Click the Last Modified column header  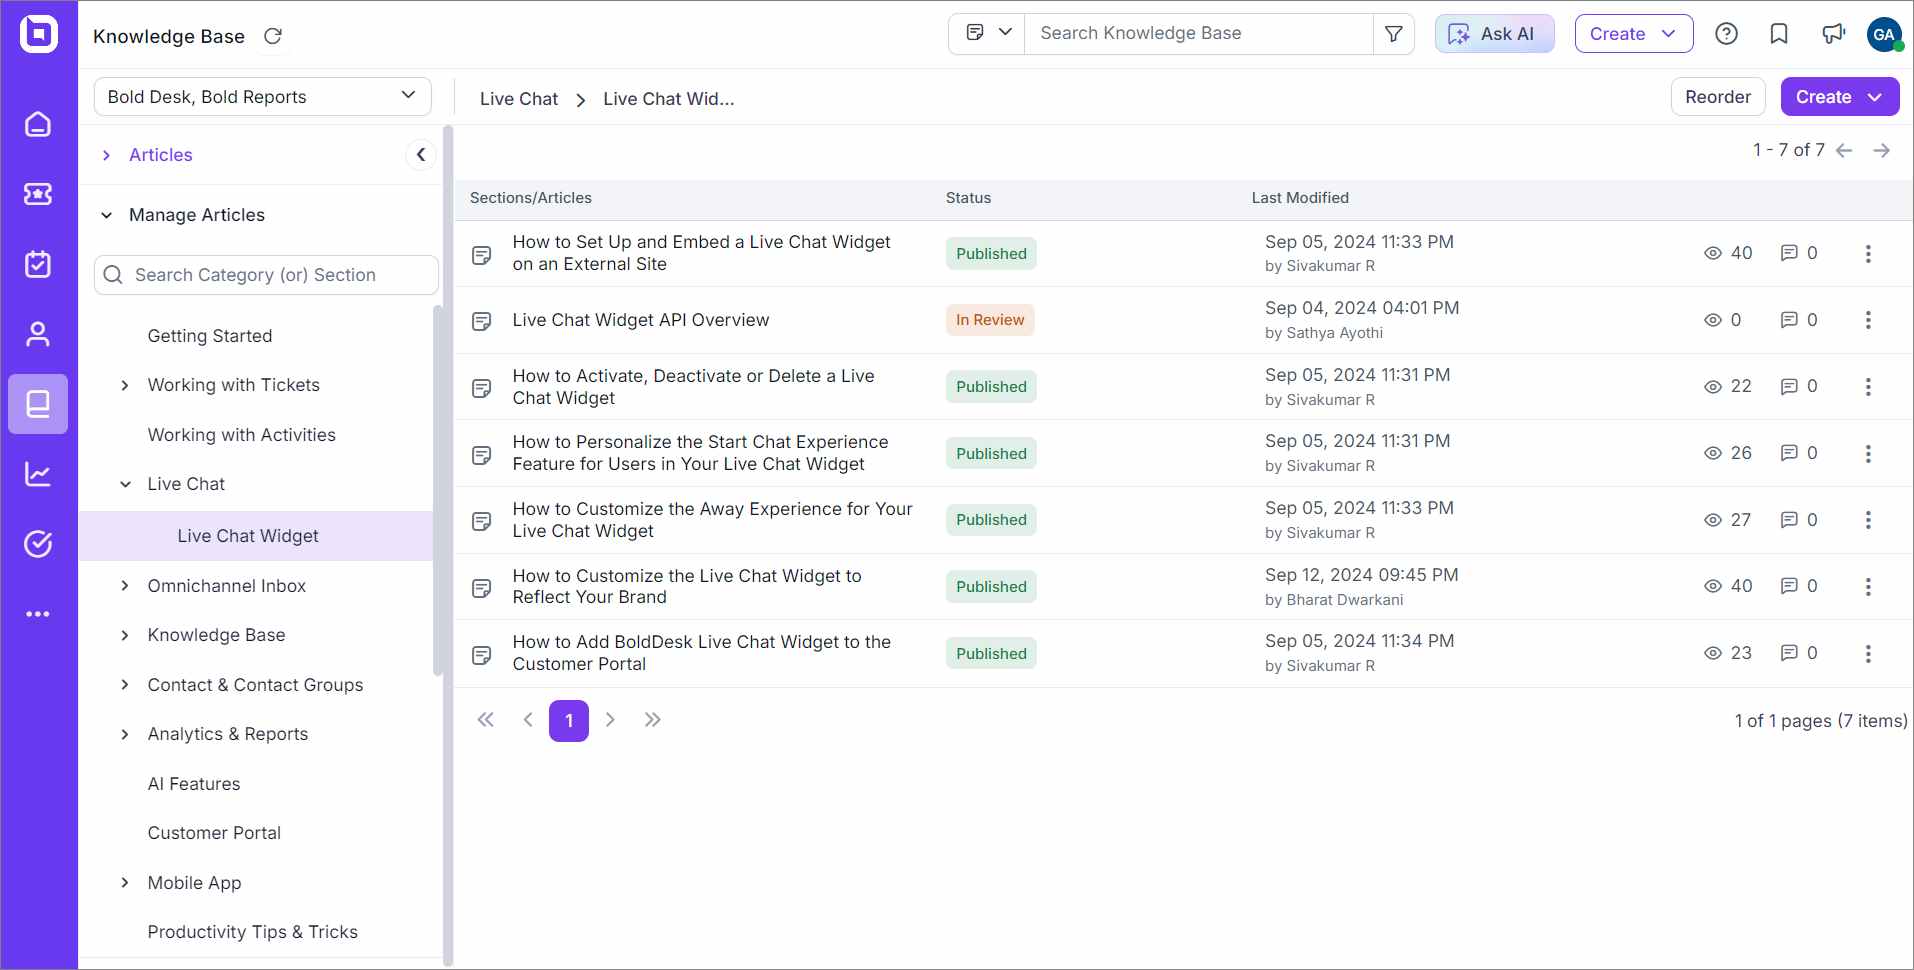pos(1300,198)
